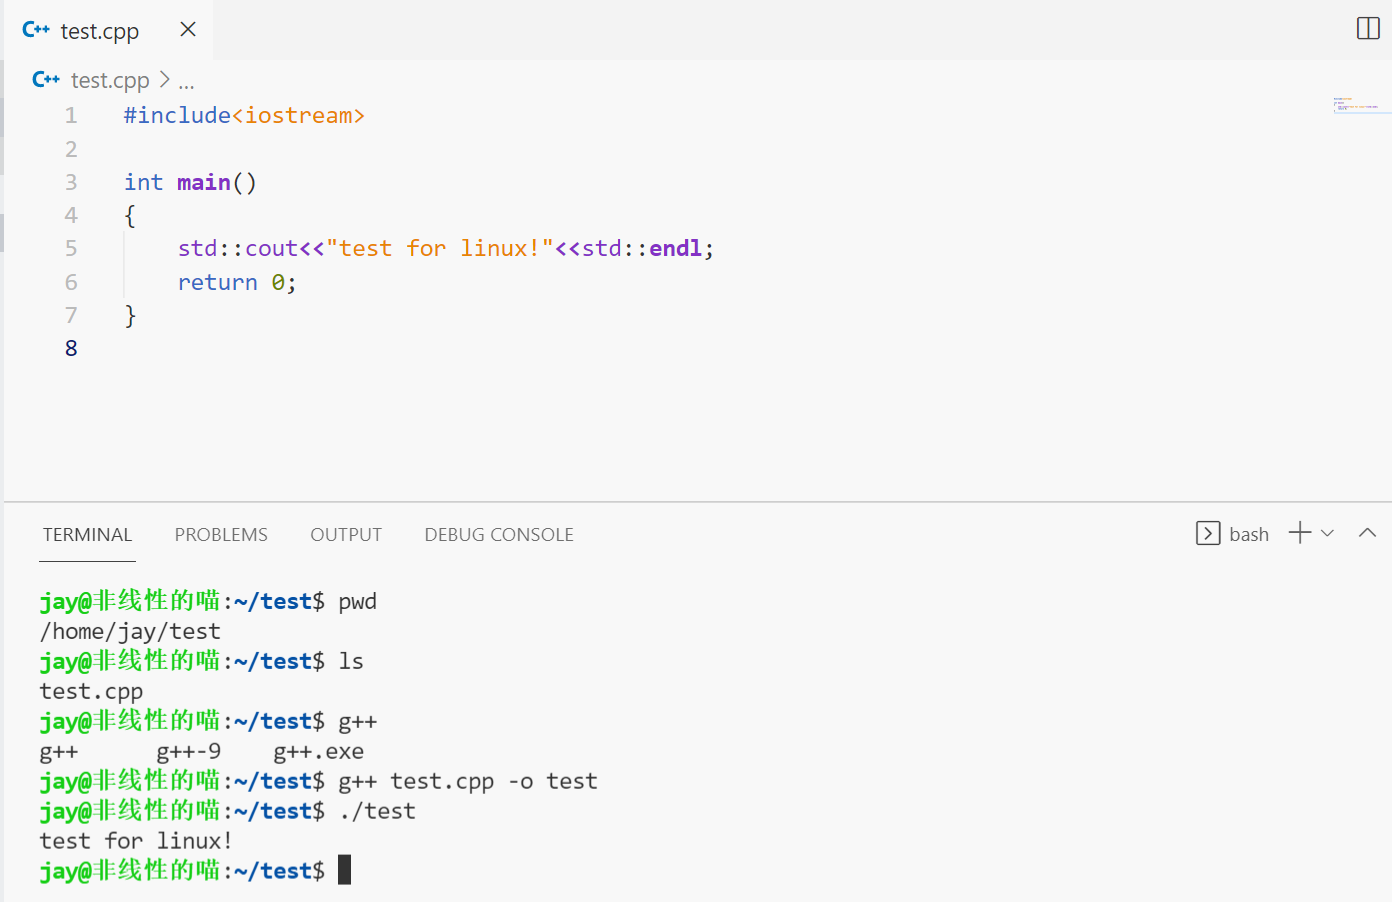Maximize panel with the up chevron
This screenshot has width=1392, height=902.
1367,533
